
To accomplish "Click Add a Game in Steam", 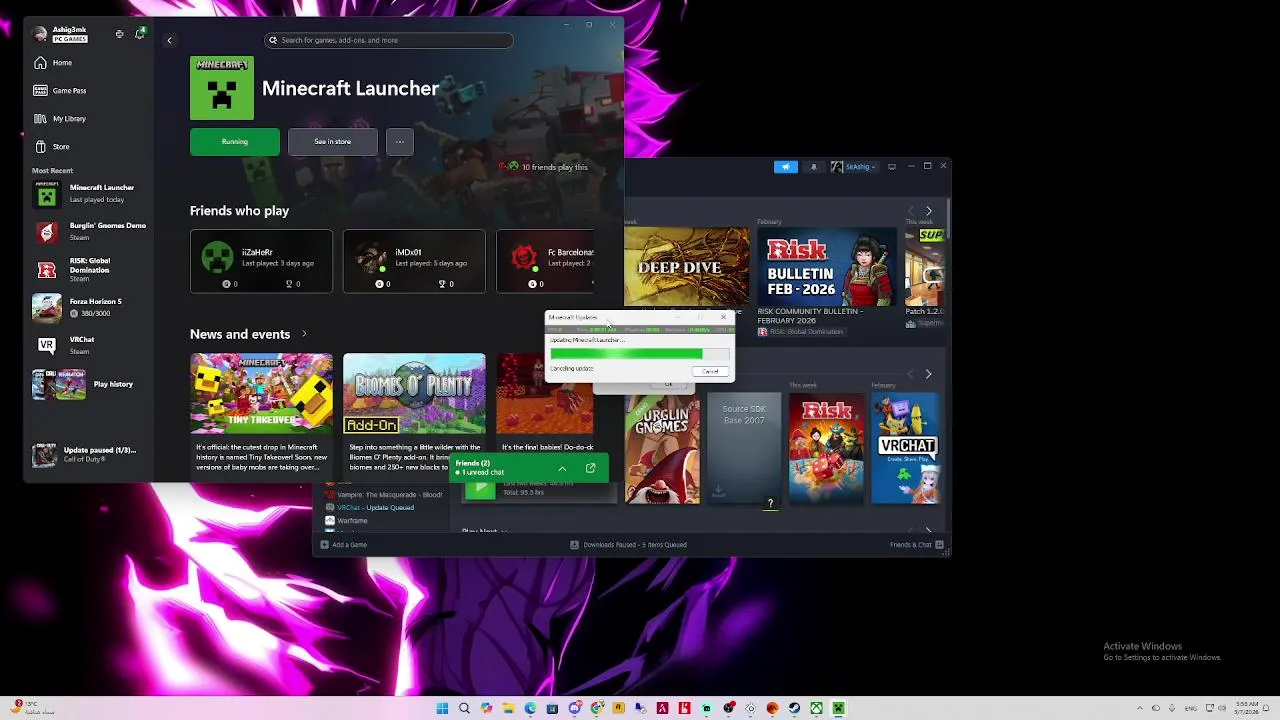I will 343,545.
